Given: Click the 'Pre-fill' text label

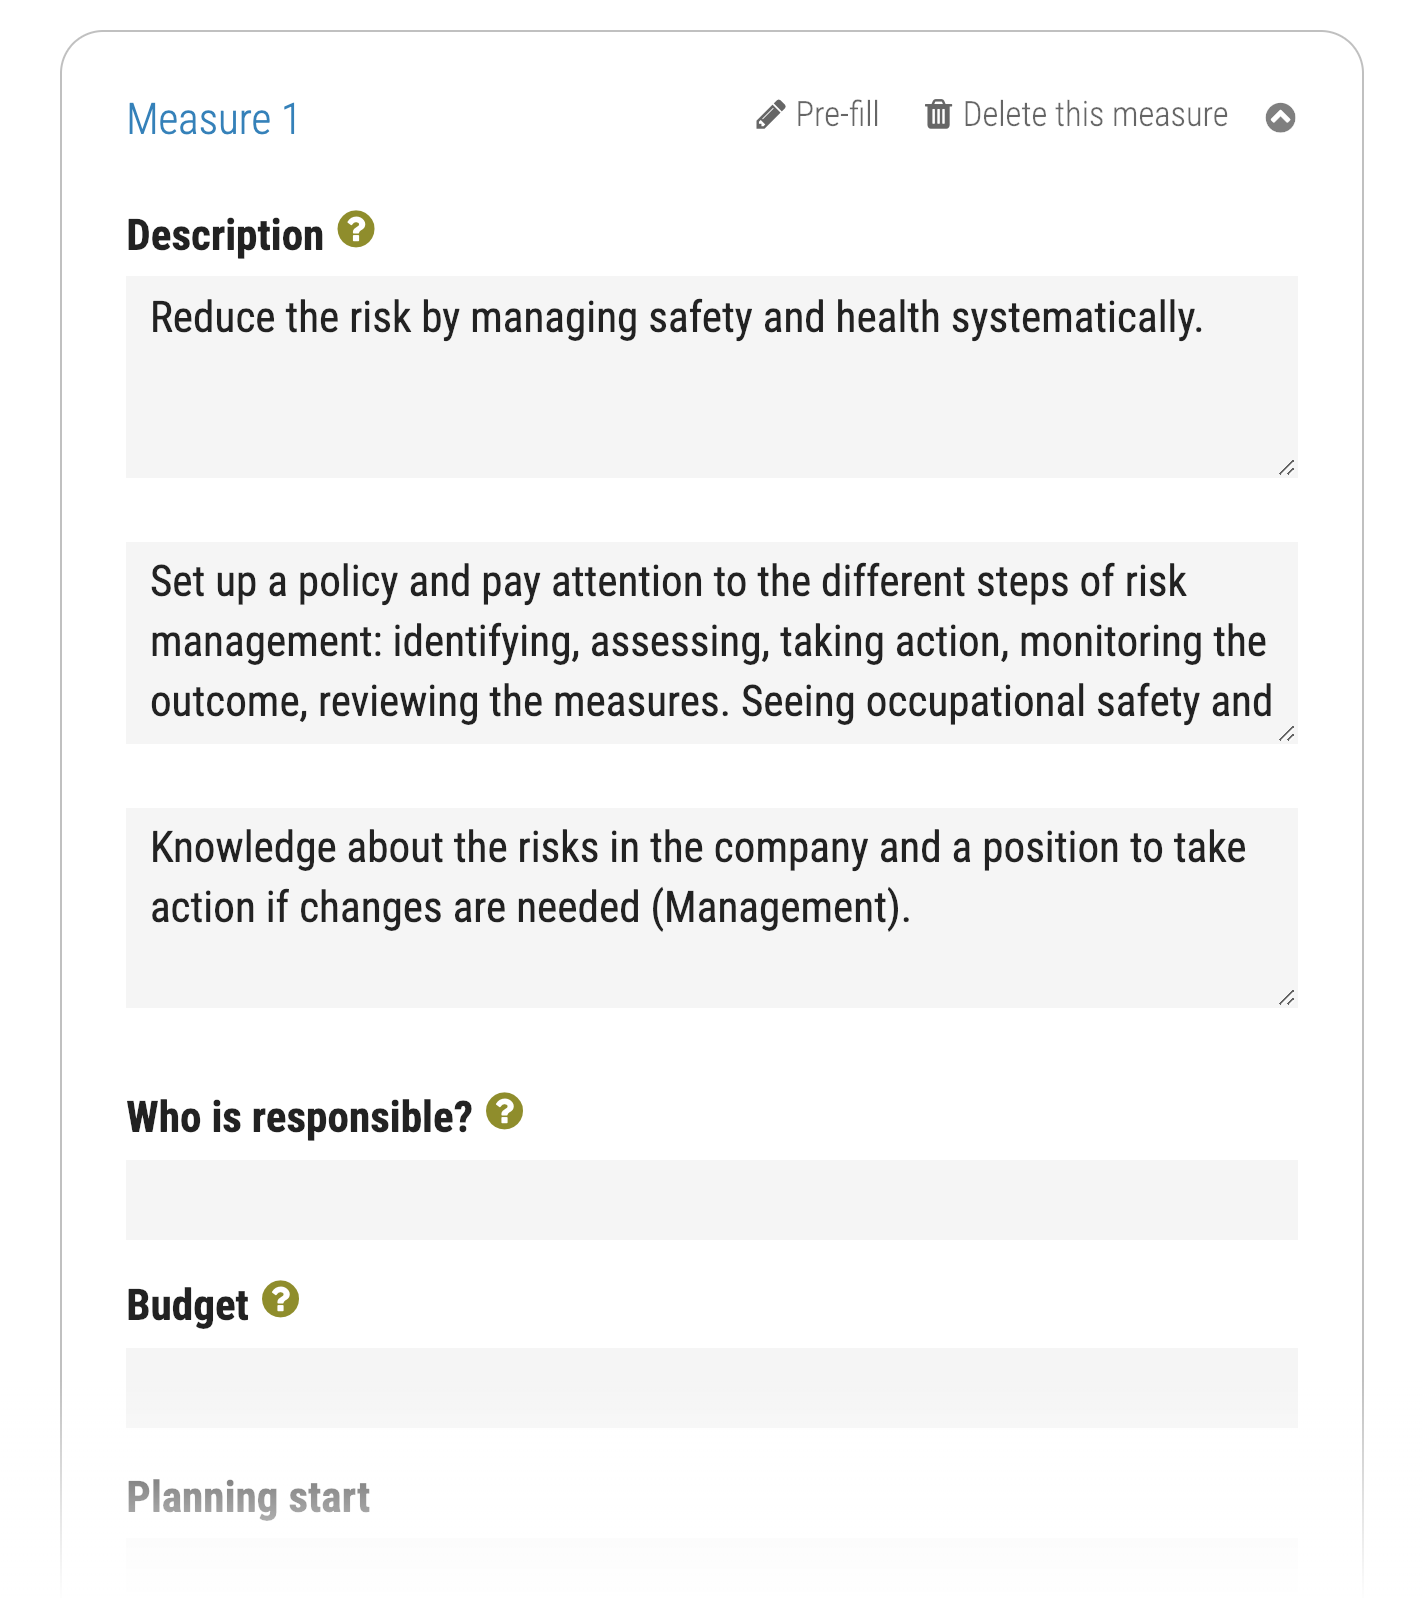Looking at the screenshot, I should pos(837,115).
